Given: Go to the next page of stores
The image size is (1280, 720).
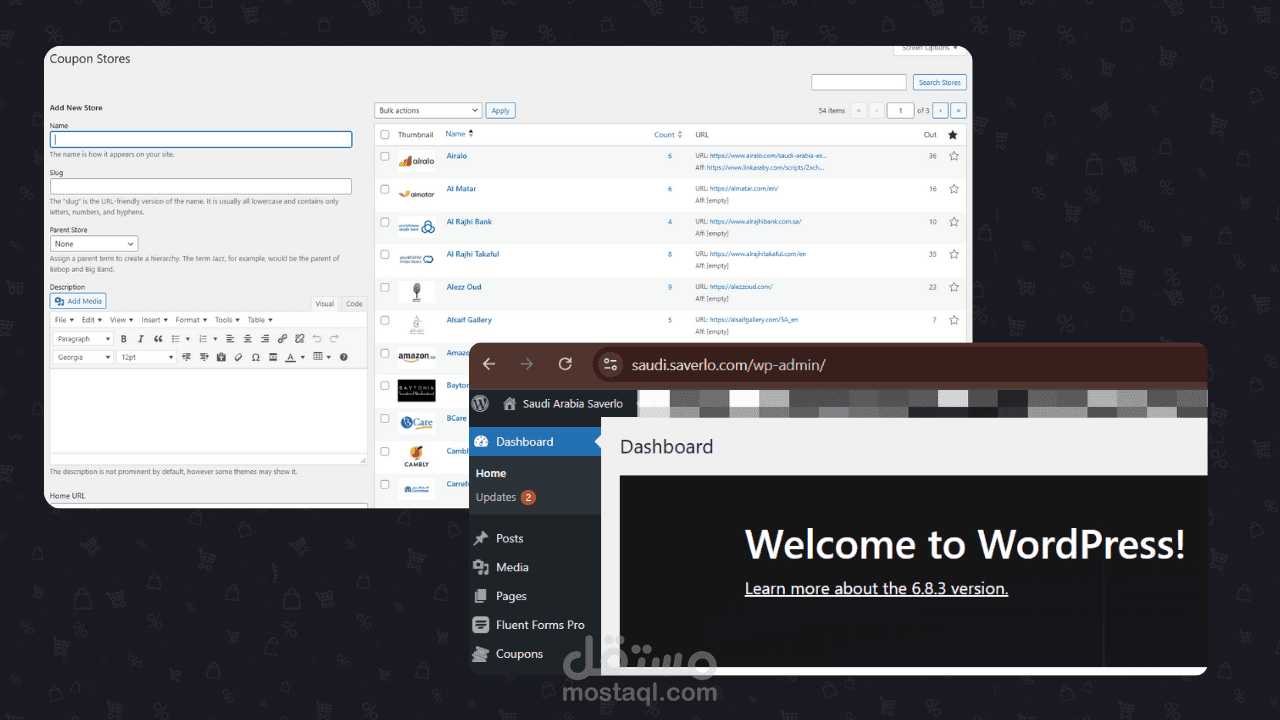Looking at the screenshot, I should click(940, 111).
